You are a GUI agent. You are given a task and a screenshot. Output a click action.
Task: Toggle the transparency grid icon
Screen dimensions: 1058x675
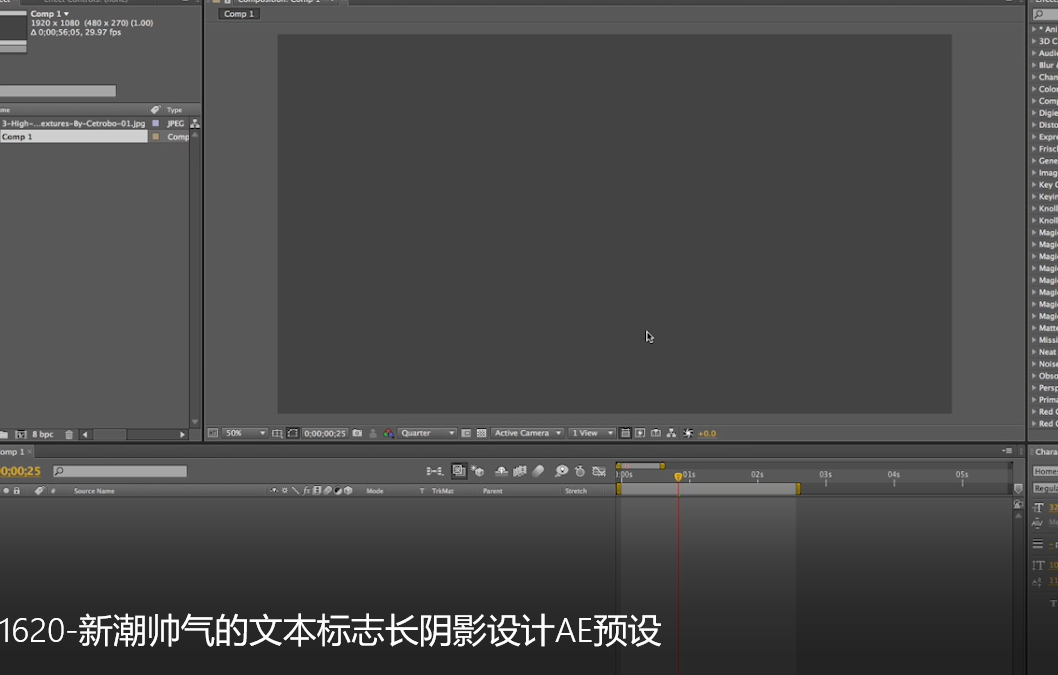click(x=481, y=433)
